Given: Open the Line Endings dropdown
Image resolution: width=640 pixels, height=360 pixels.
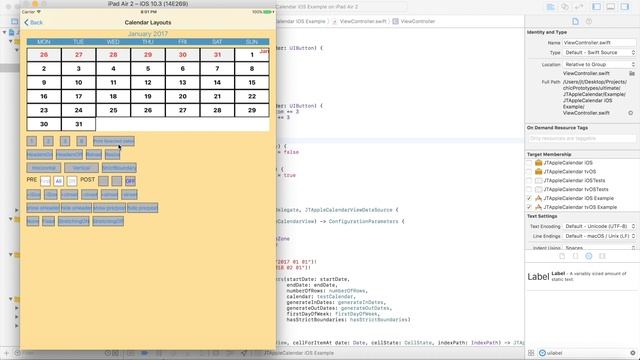Looking at the screenshot, I should click(x=599, y=236).
